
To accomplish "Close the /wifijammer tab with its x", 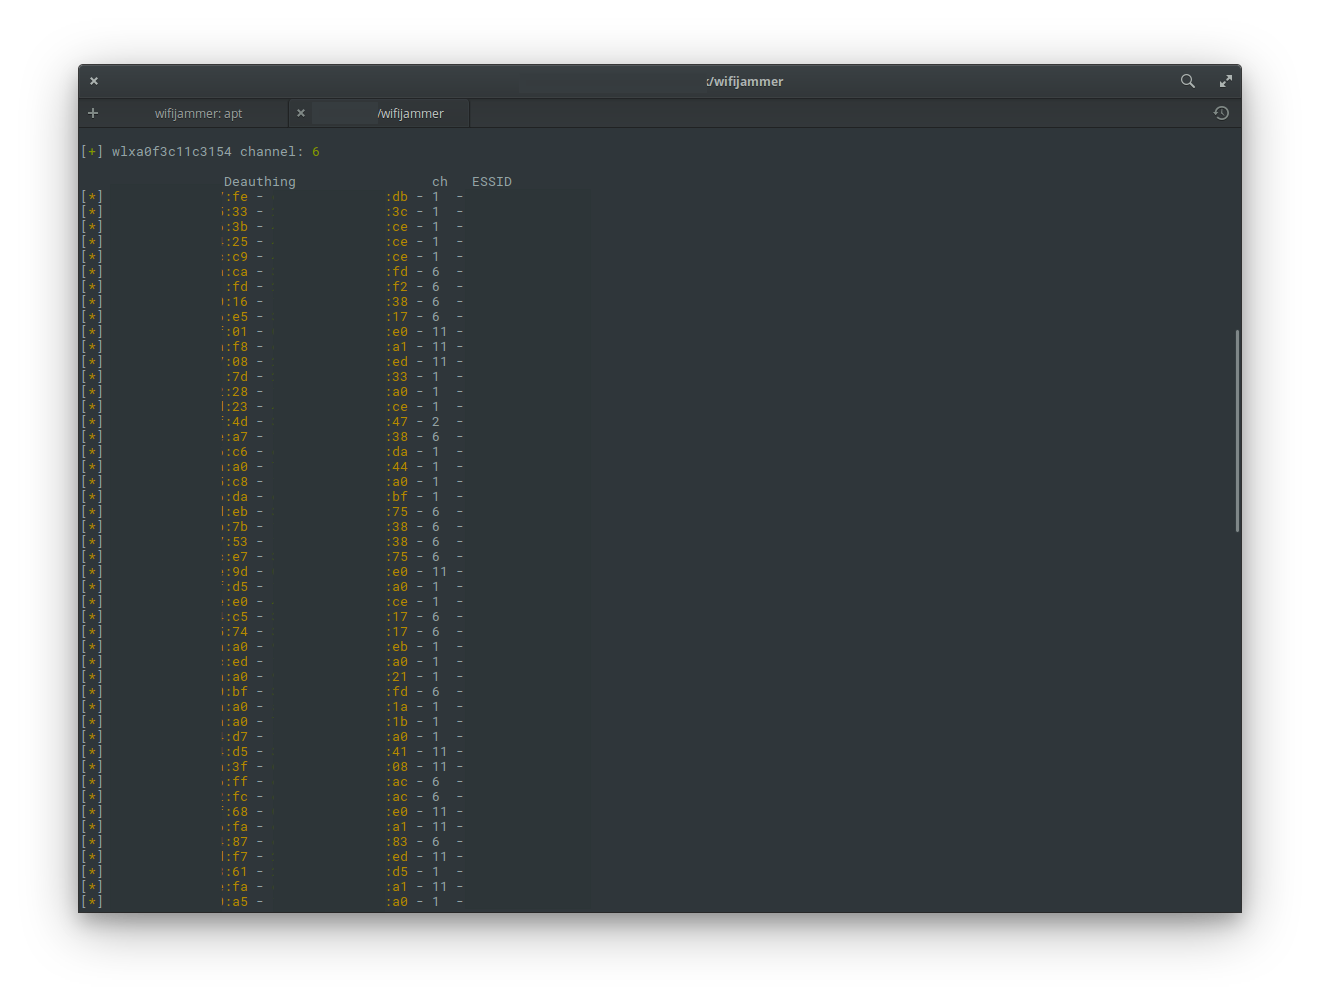I will pos(300,113).
